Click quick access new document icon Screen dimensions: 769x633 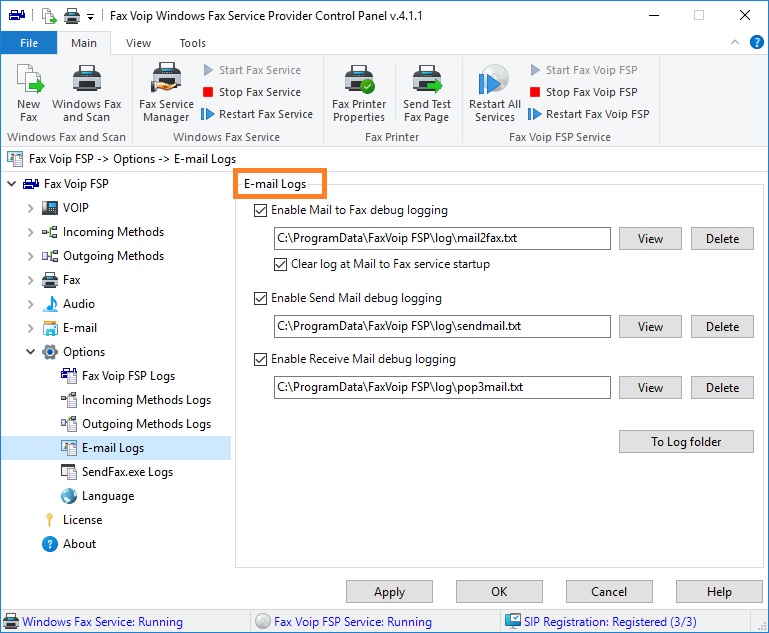[49, 16]
